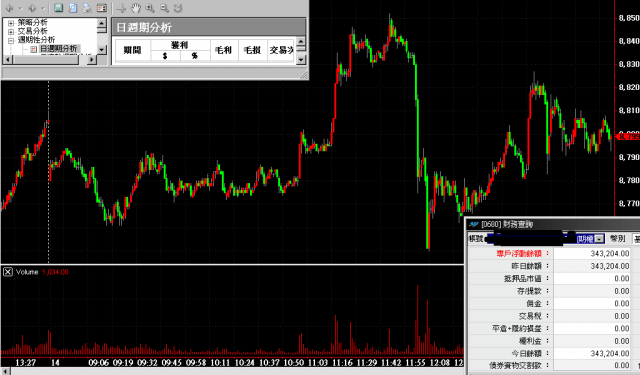This screenshot has width=640, height=375.
Task: Click the 09:06 time axis label
Action: 98,362
